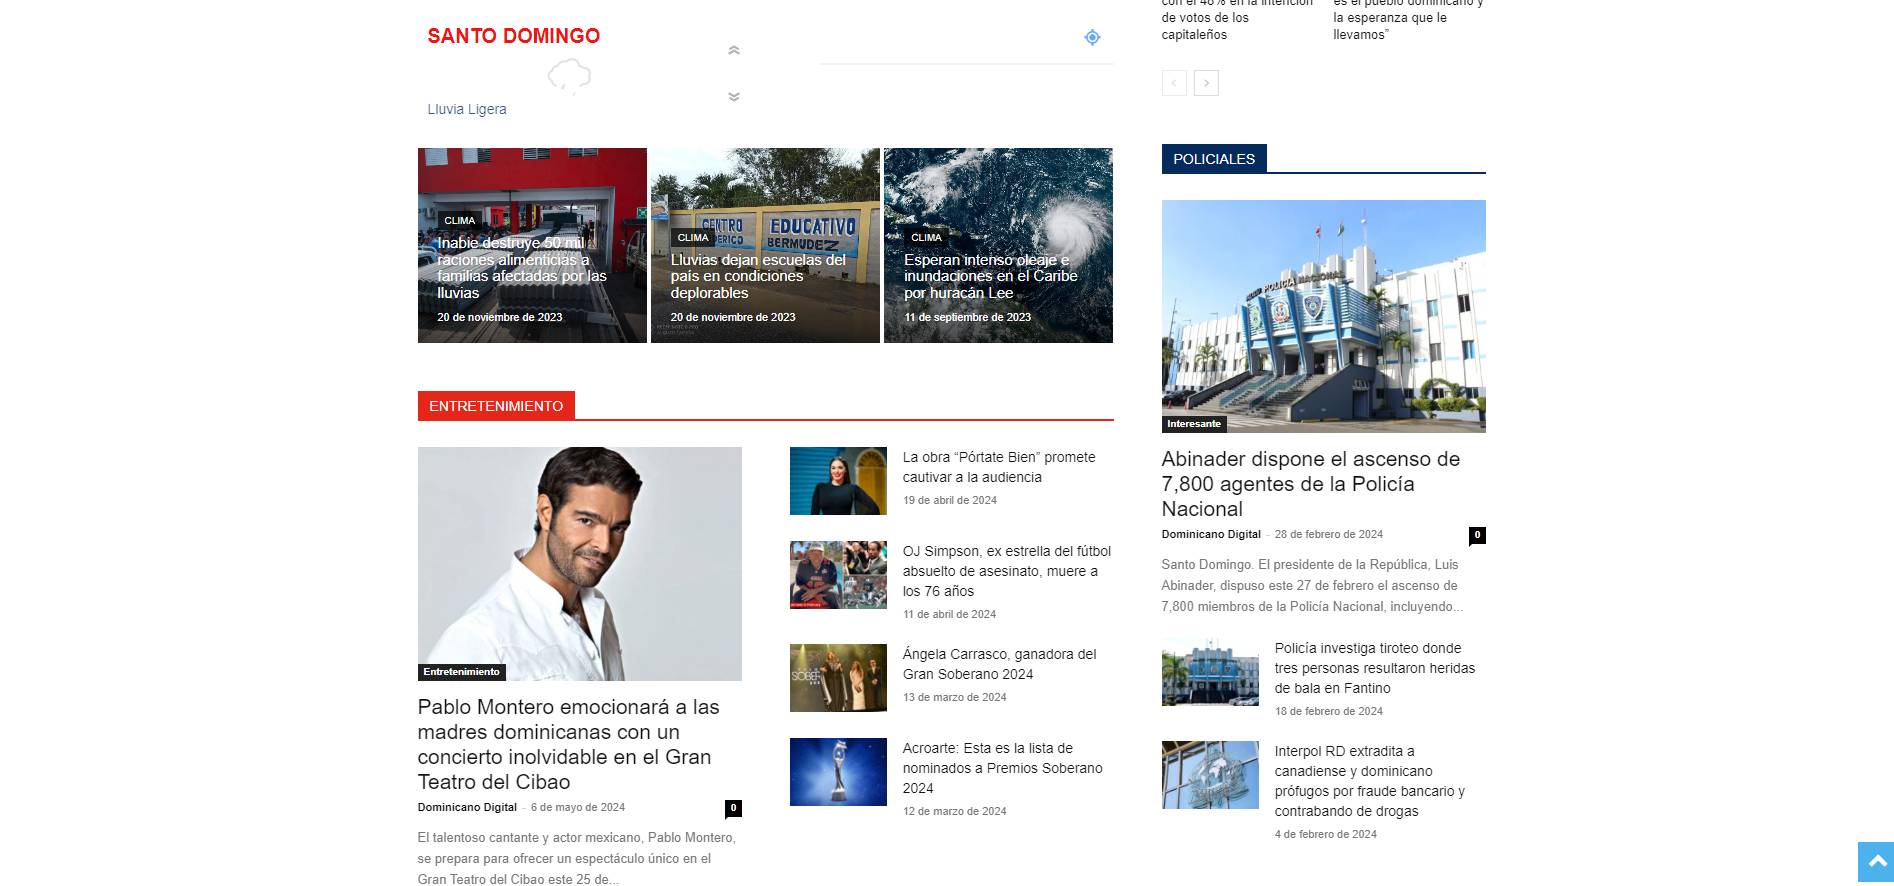
Task: Click date 11 de abril de 2024
Action: click(950, 614)
